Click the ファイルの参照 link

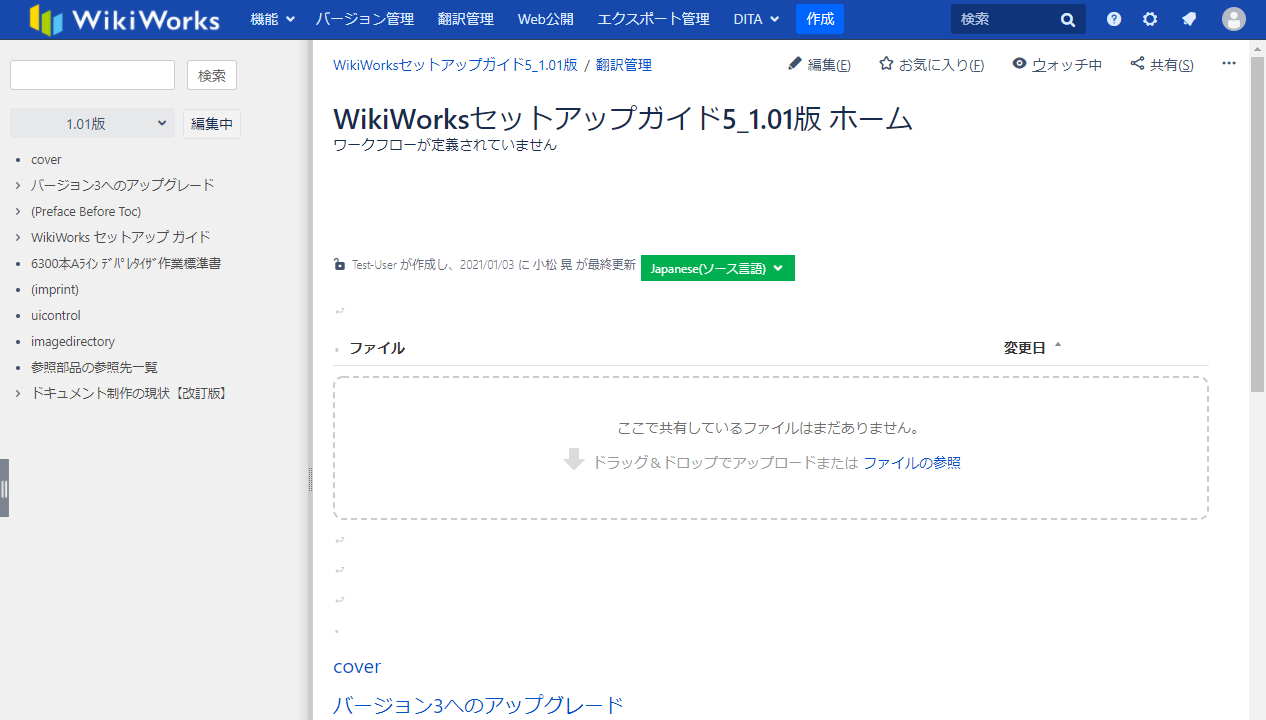[912, 463]
